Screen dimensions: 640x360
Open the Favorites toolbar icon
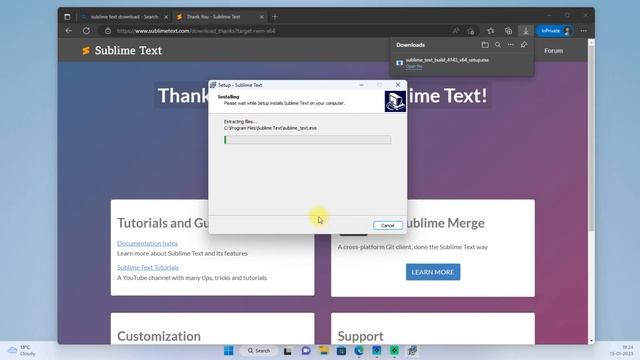click(x=491, y=31)
